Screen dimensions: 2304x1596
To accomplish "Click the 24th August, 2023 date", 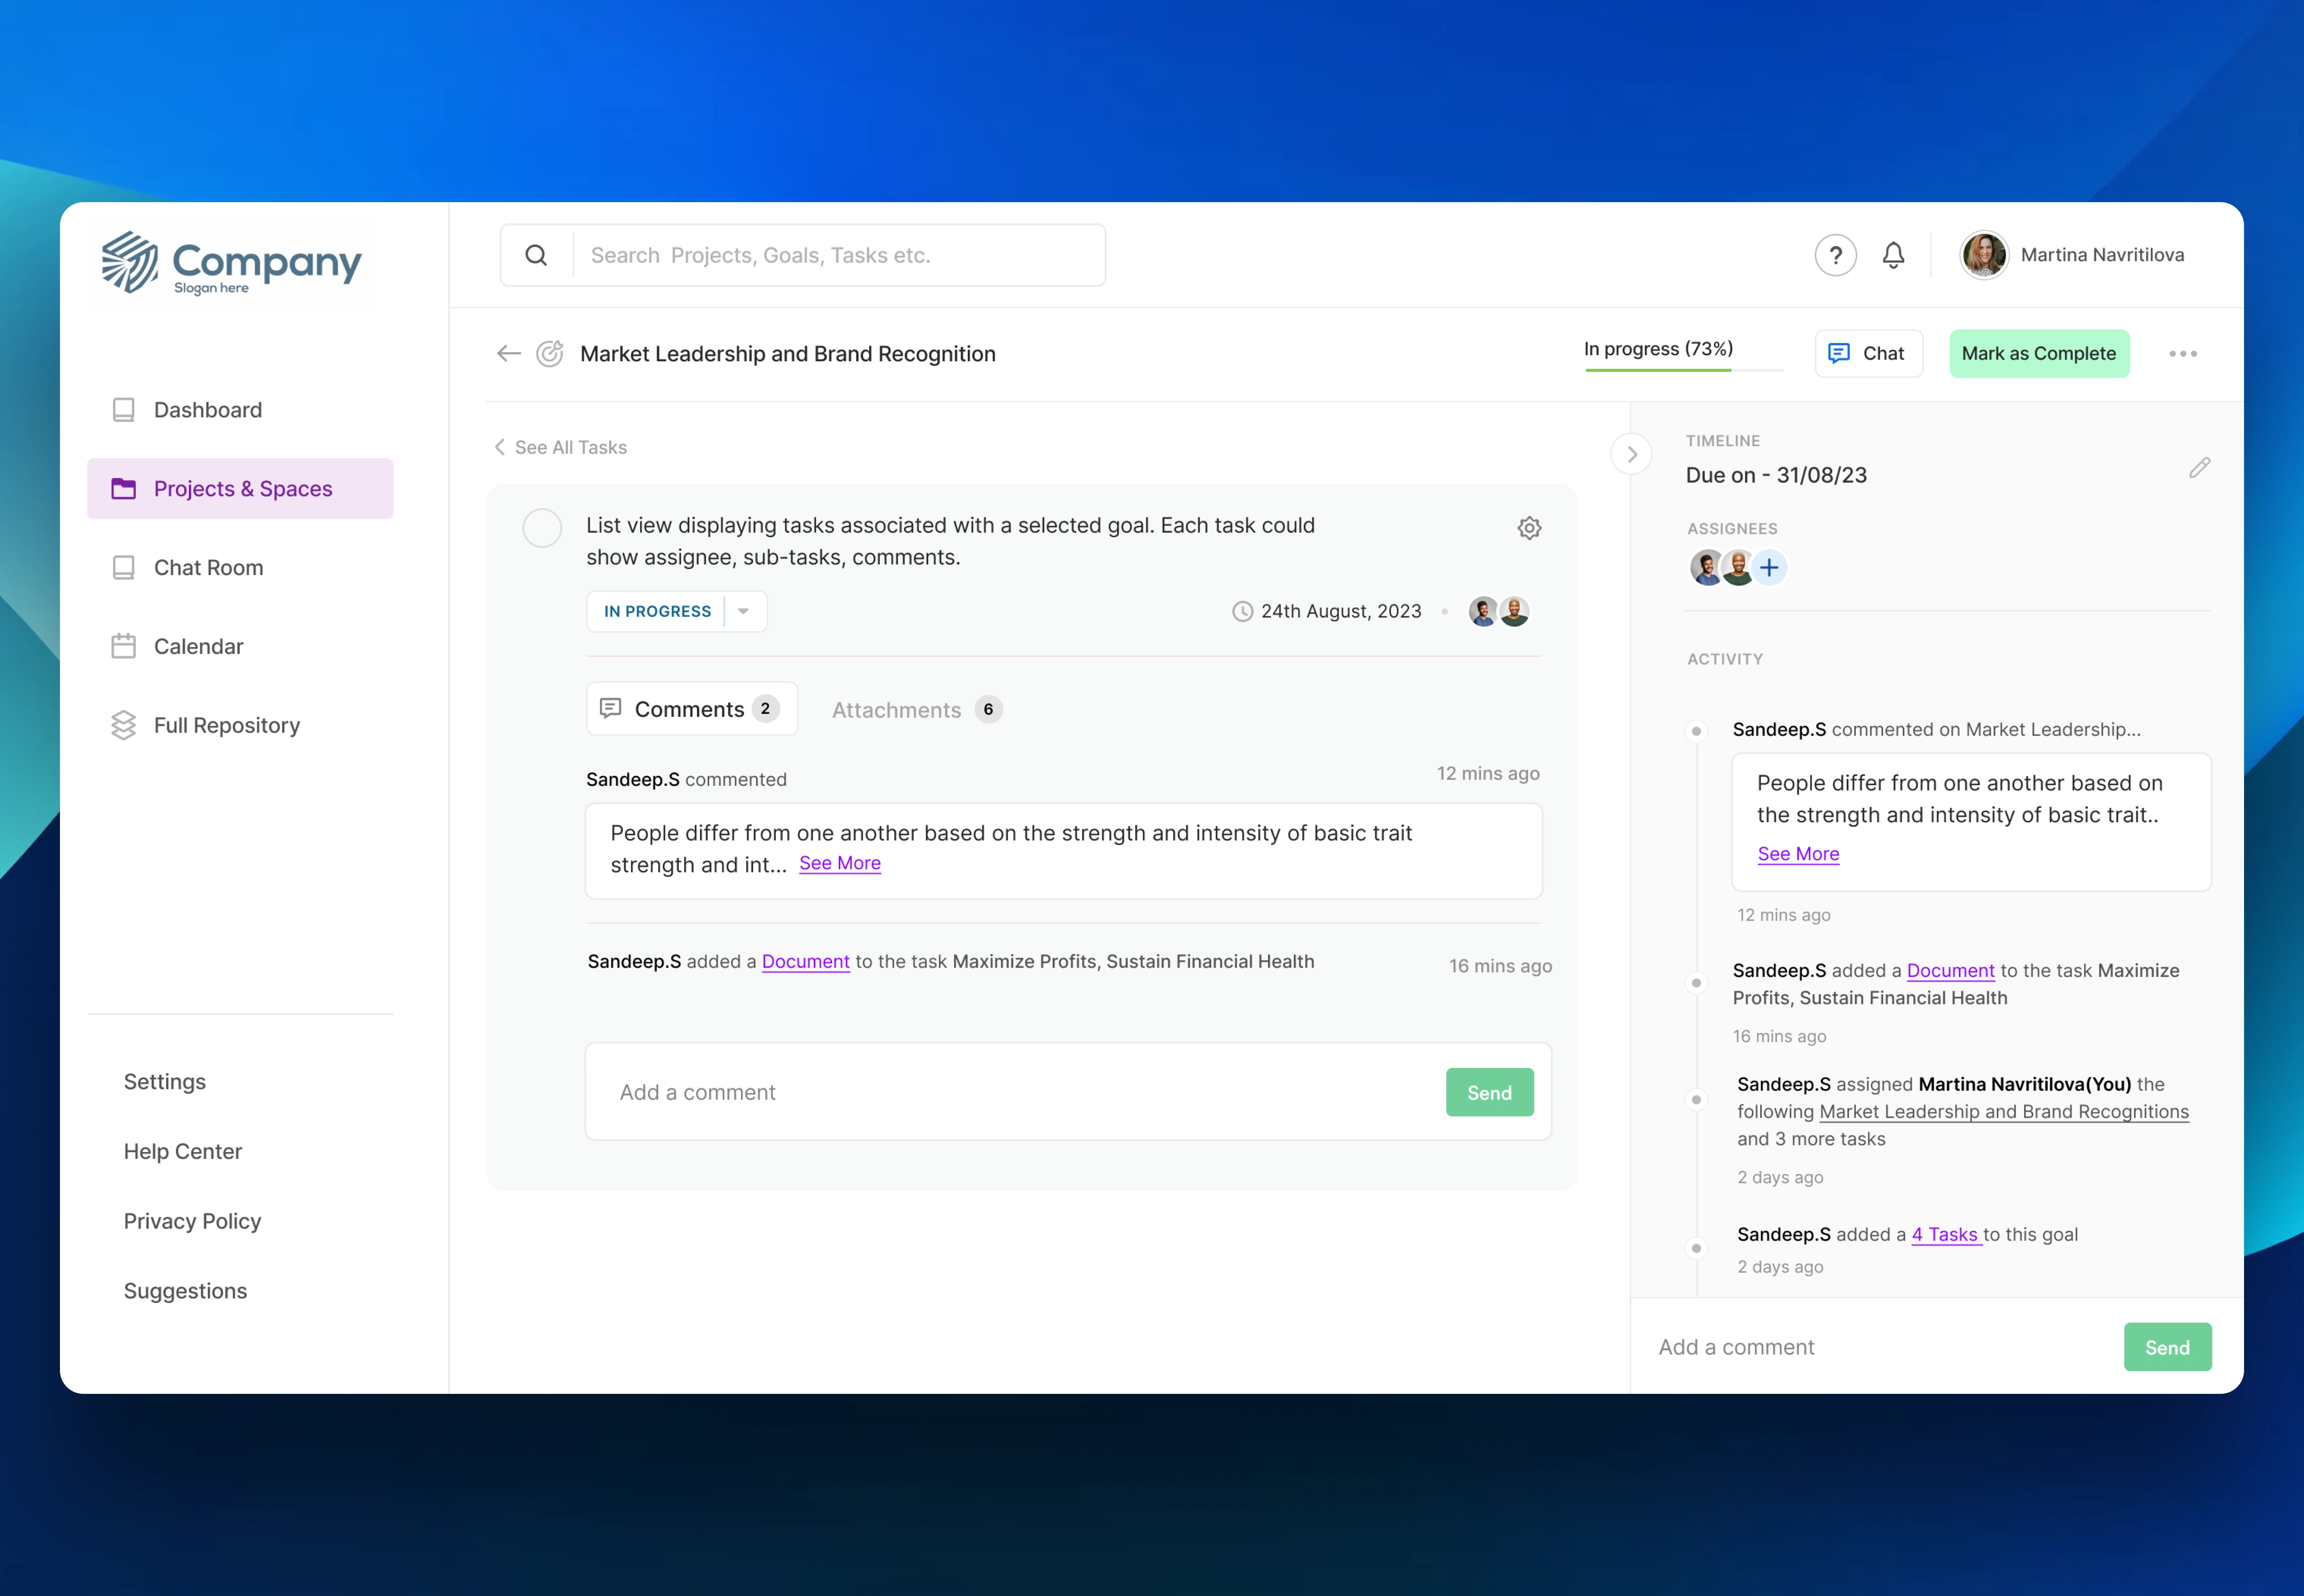I will [1340, 611].
